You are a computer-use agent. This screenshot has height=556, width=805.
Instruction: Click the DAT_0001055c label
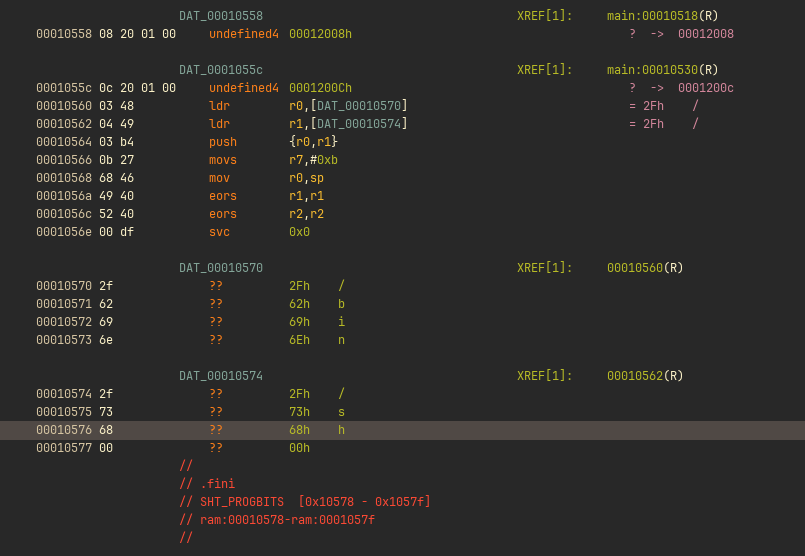(220, 70)
